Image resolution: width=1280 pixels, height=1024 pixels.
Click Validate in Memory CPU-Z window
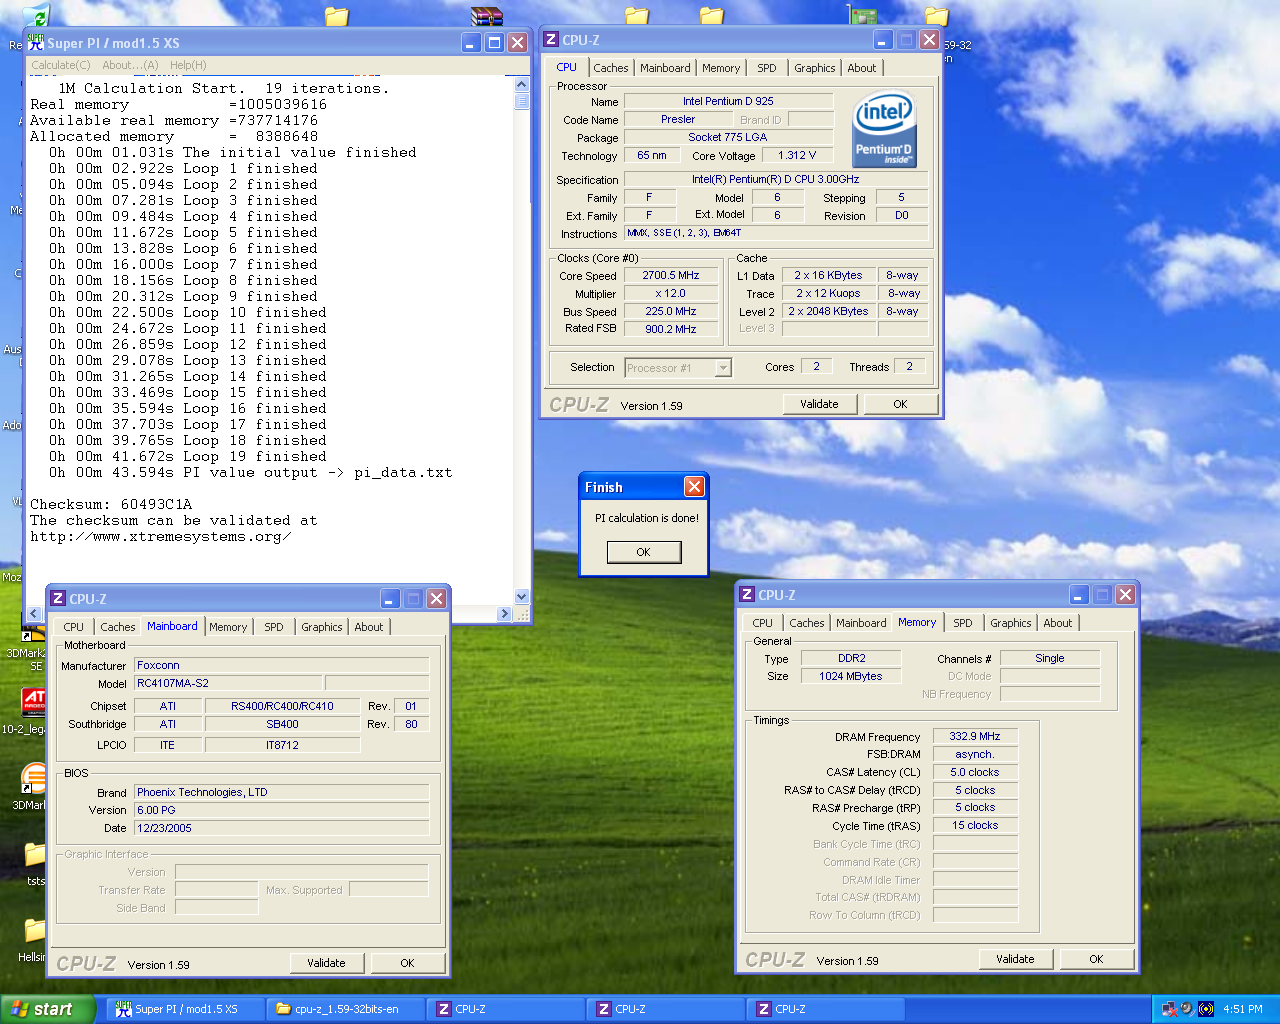point(1015,959)
